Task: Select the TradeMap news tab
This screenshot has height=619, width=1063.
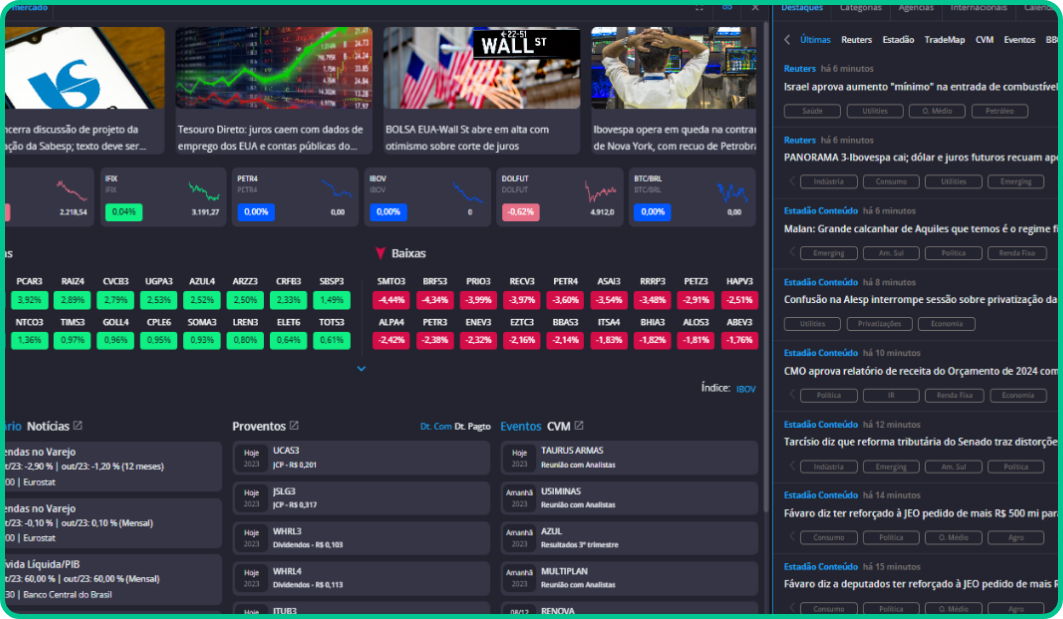Action: [x=944, y=40]
